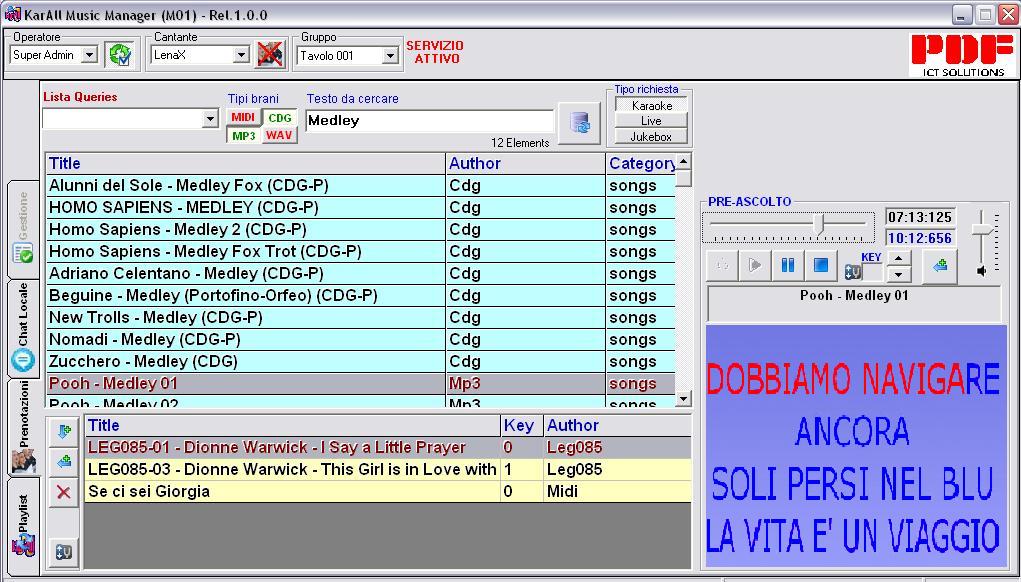Sort song list by Category column header
The width and height of the screenshot is (1021, 582).
[x=641, y=163]
